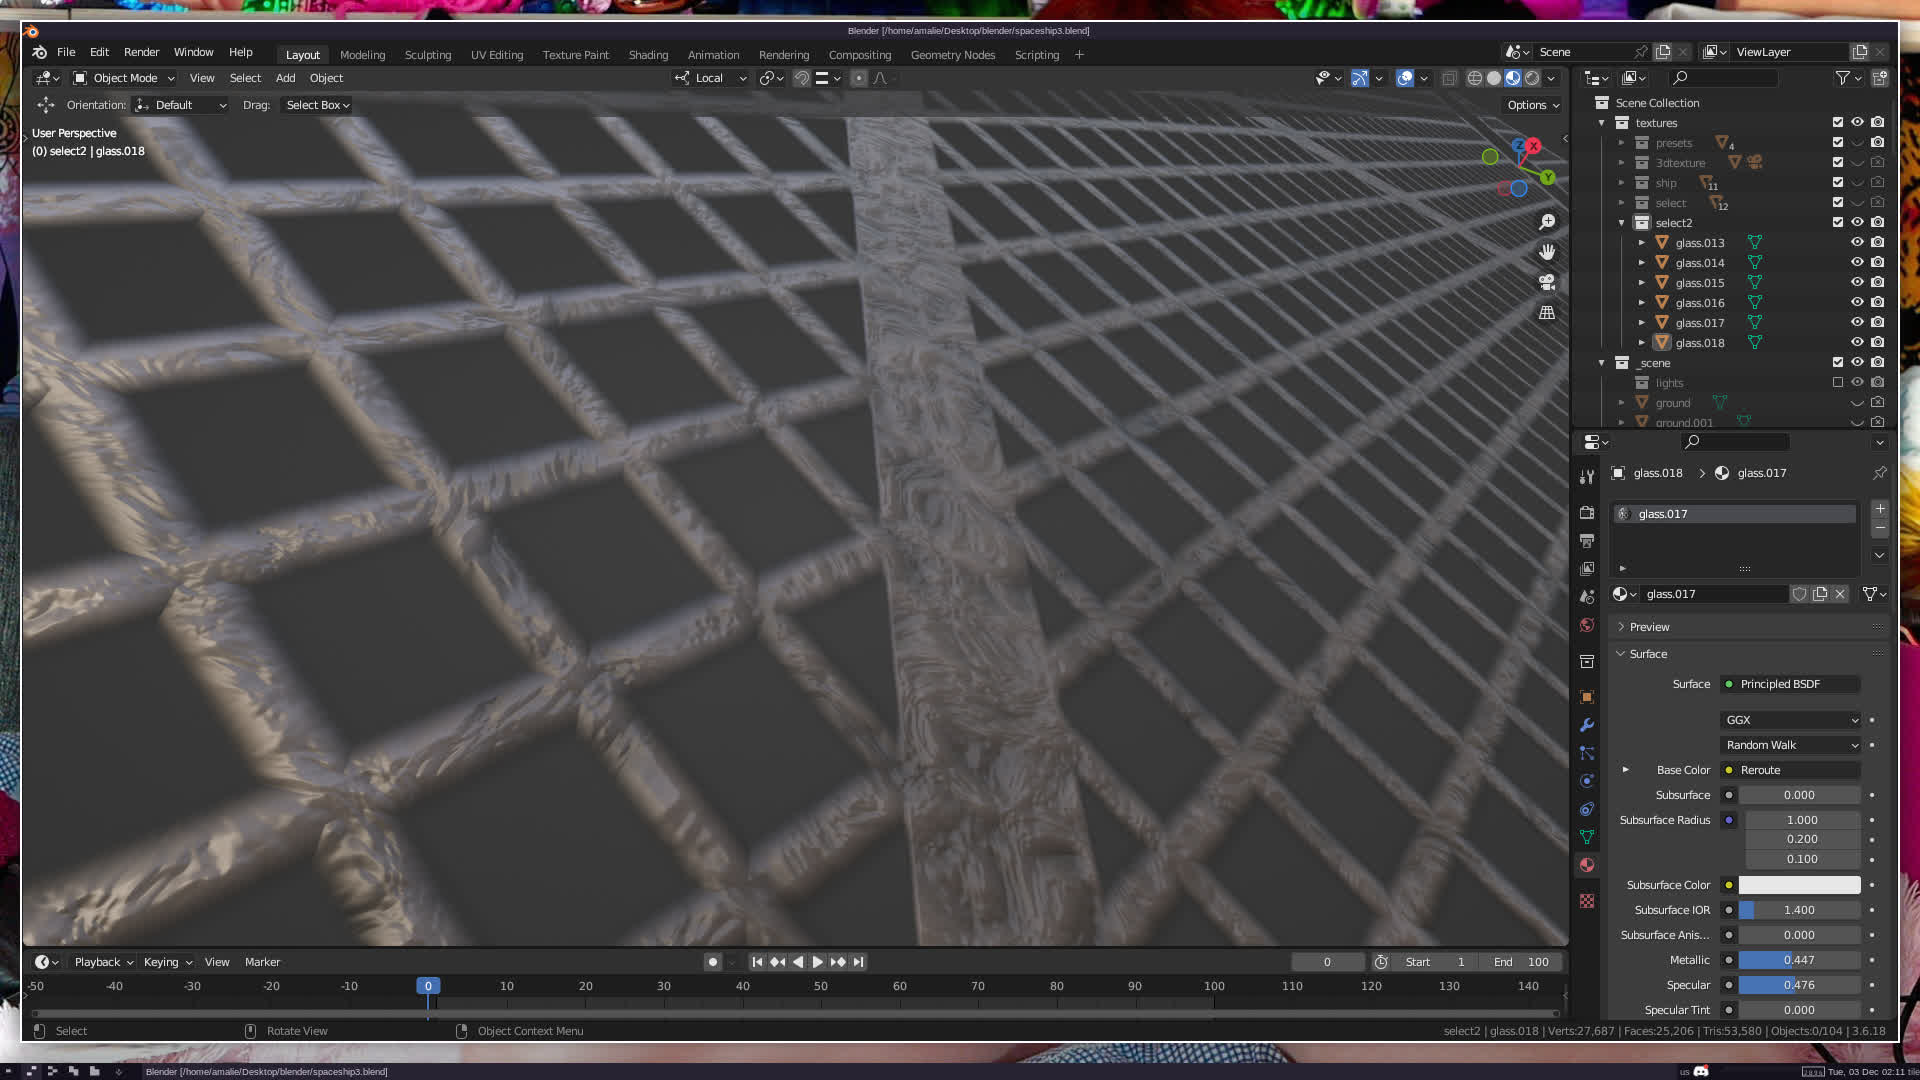Uncheck the select2 collection checkbox
1920x1080 pixels.
(x=1837, y=222)
